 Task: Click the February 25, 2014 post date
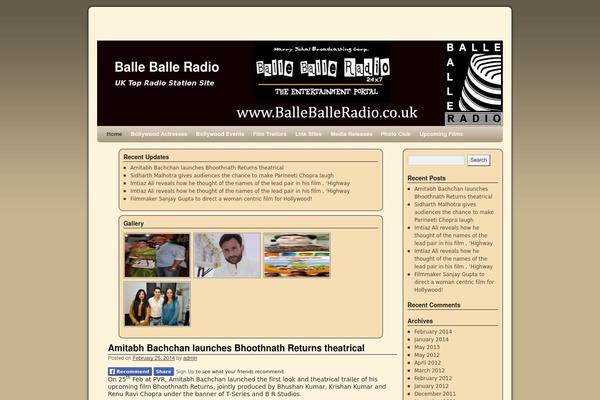[153, 358]
